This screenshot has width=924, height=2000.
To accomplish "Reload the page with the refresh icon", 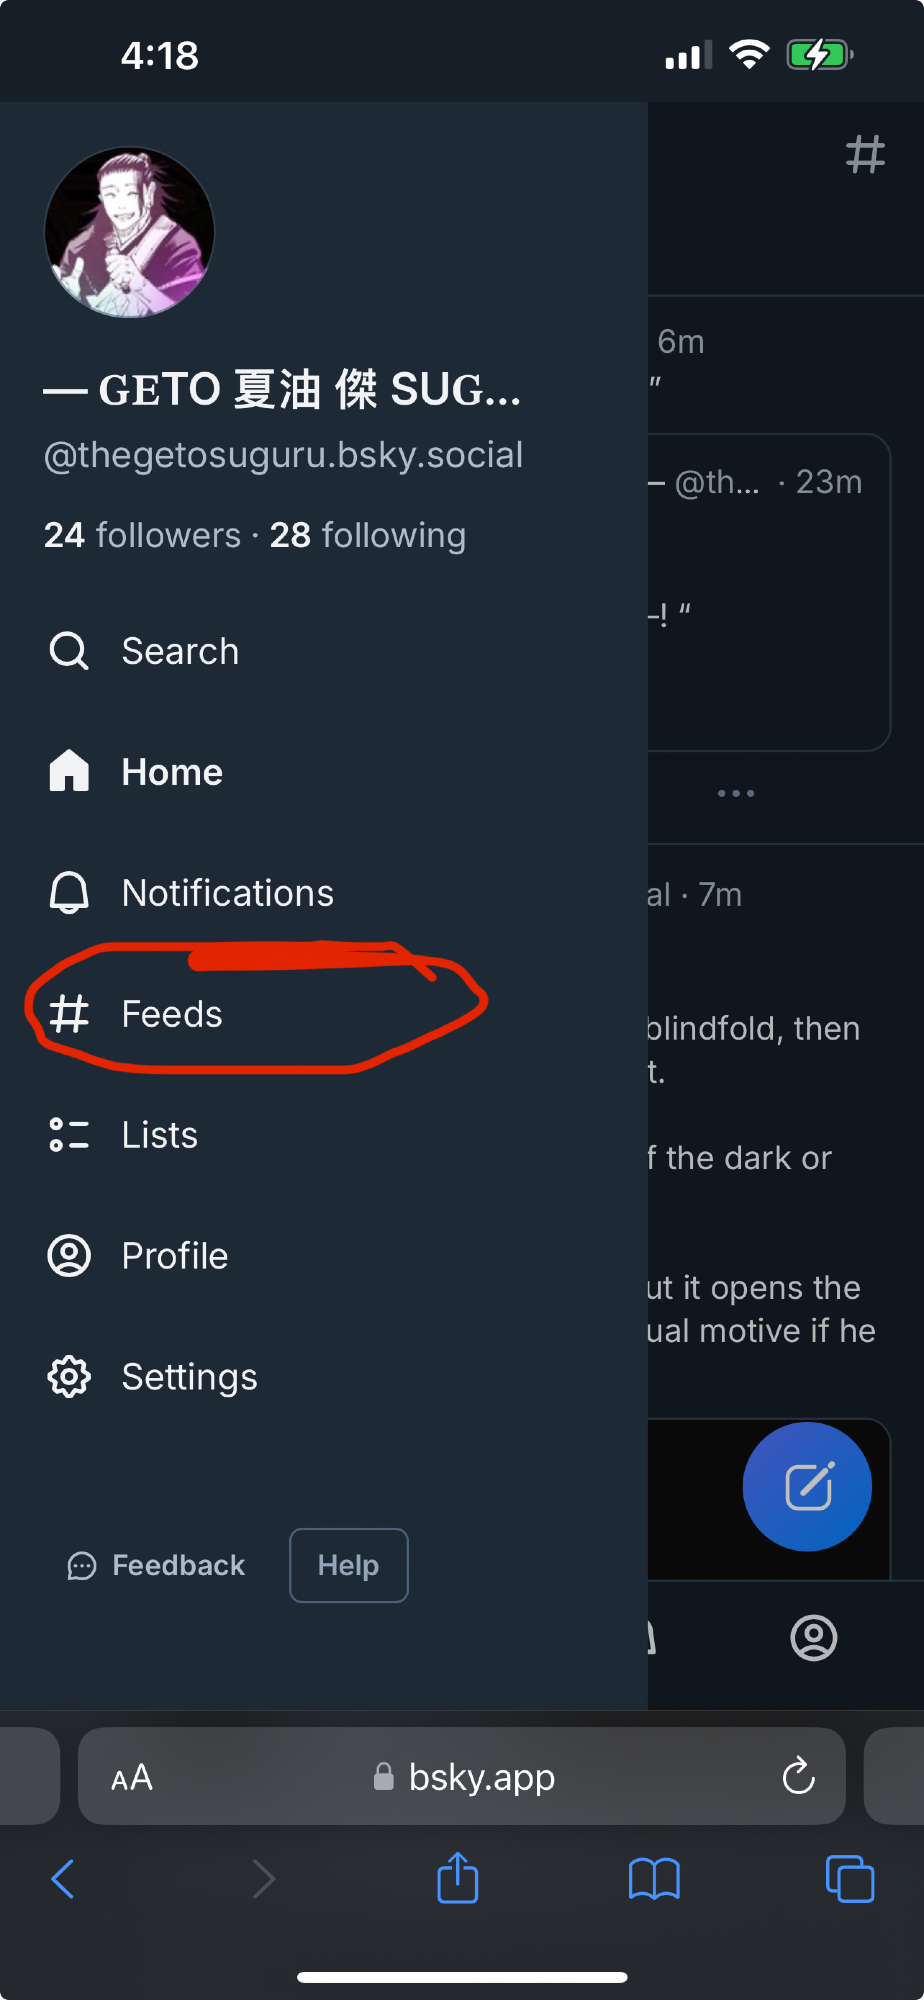I will coord(798,1777).
